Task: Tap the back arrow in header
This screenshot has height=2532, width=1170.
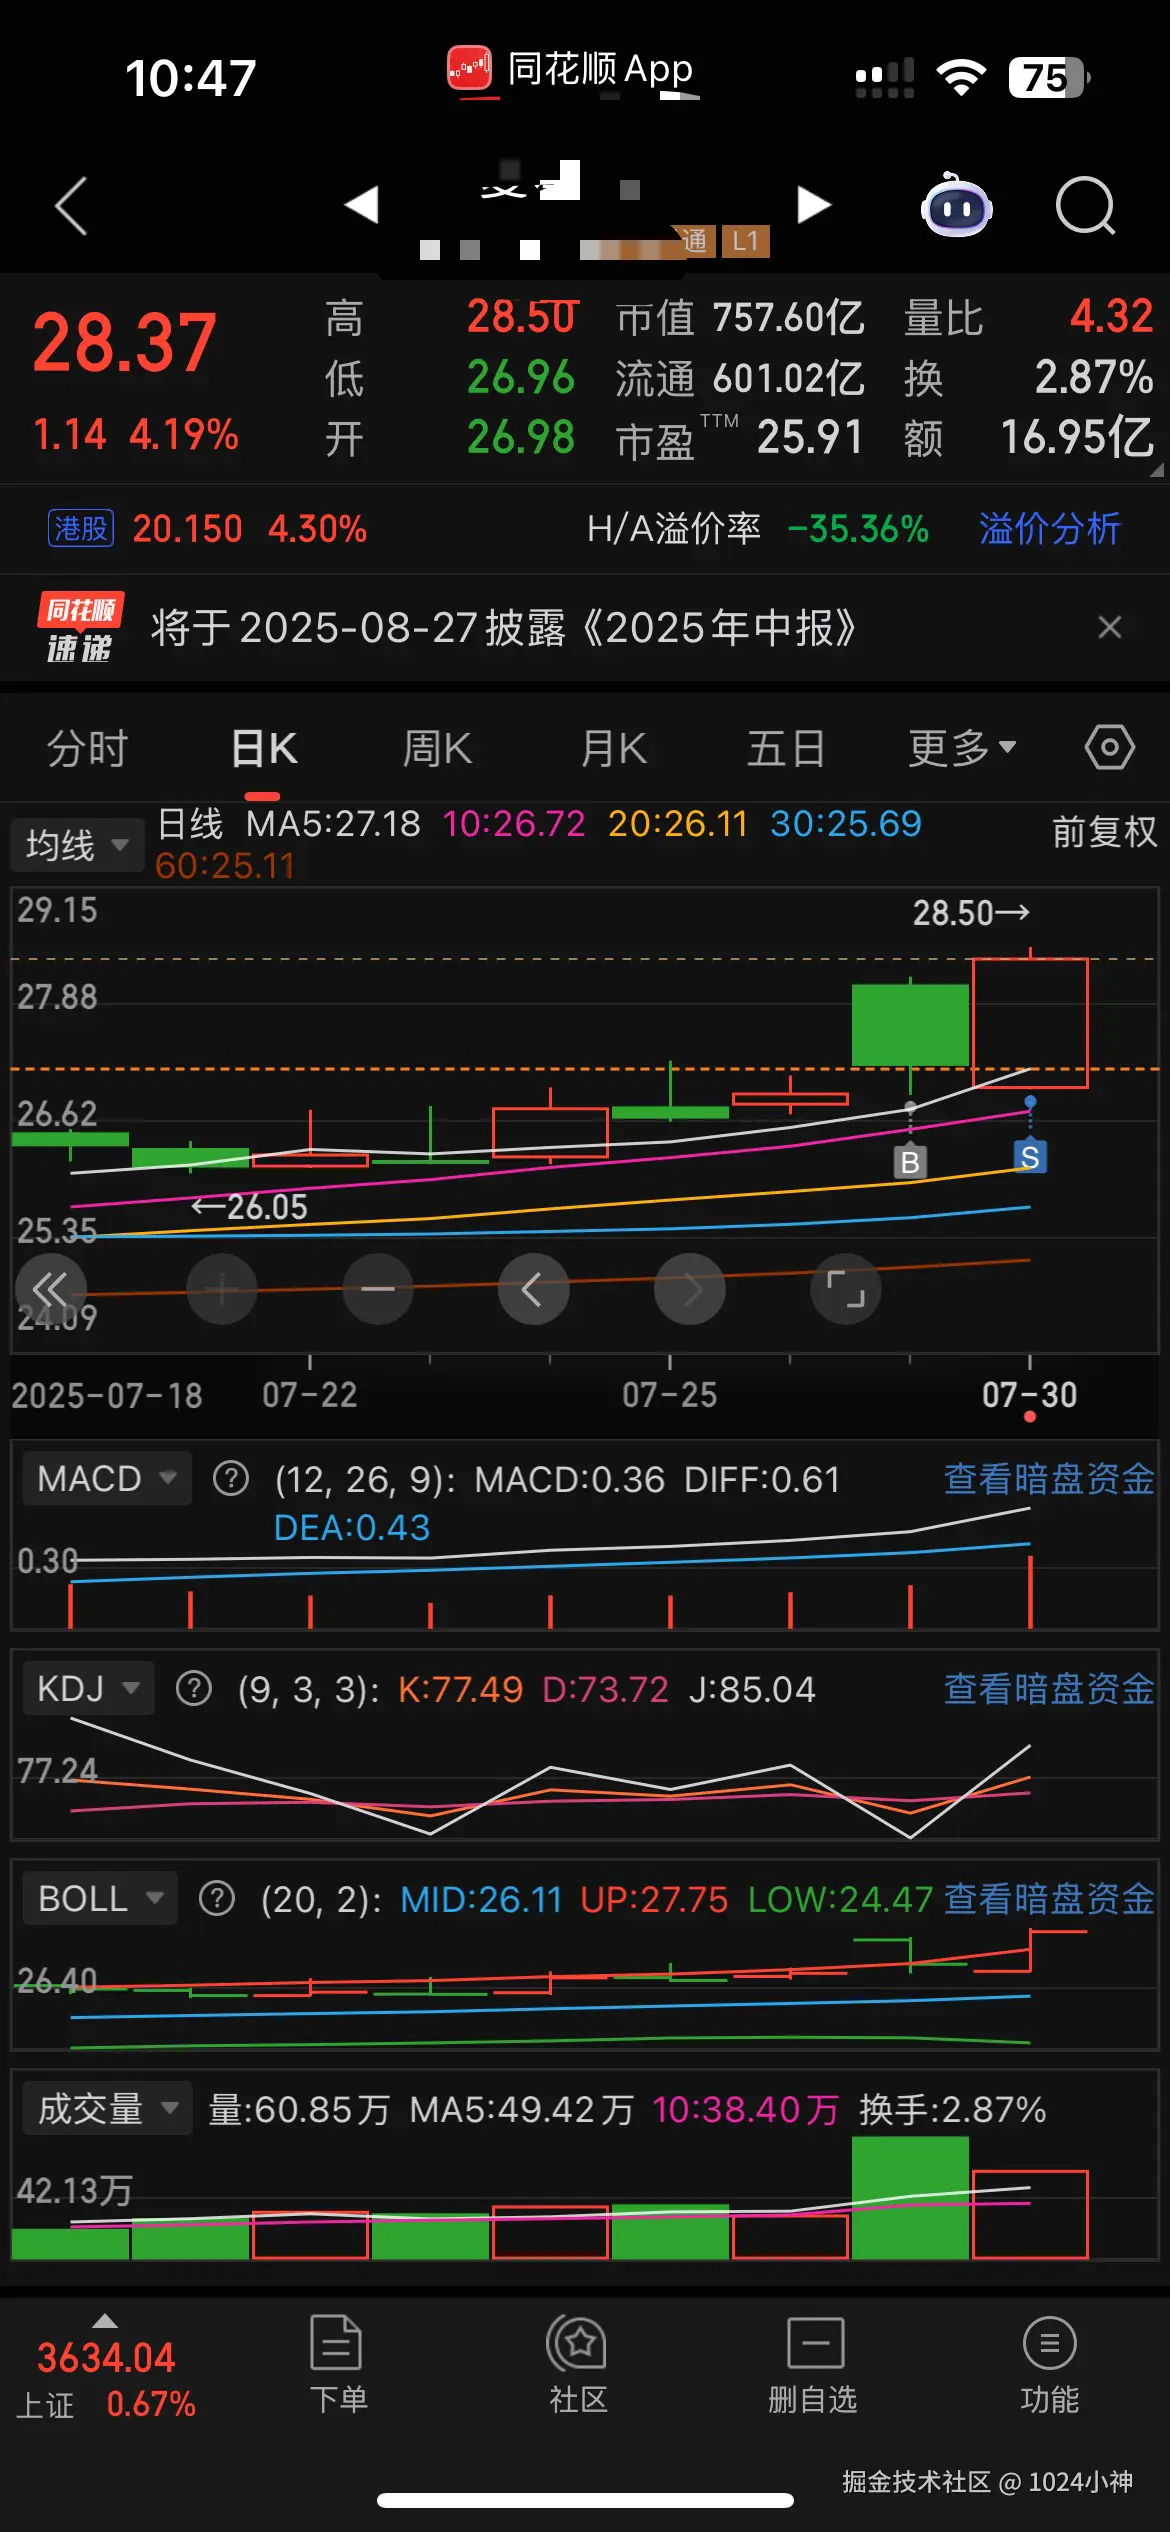Action: click(72, 207)
